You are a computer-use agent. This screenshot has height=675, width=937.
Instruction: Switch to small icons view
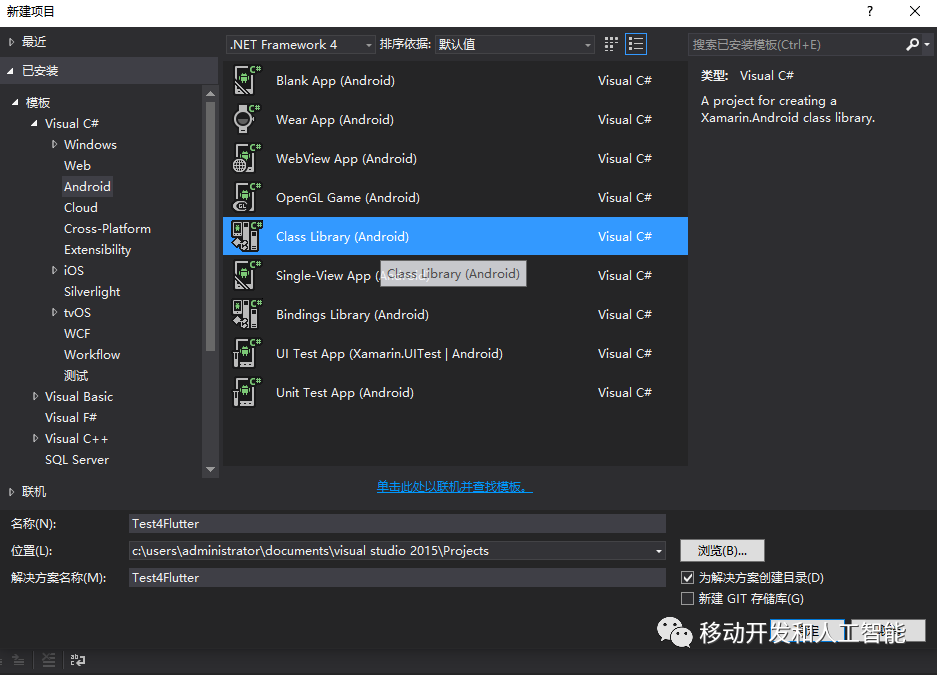(x=611, y=44)
